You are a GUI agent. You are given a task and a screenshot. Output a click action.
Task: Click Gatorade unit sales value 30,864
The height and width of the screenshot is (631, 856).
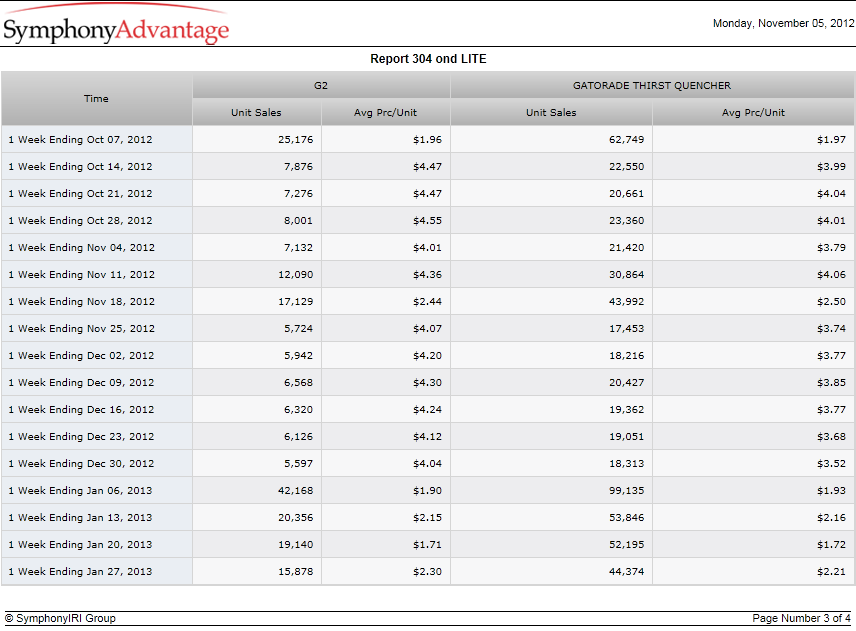[626, 275]
